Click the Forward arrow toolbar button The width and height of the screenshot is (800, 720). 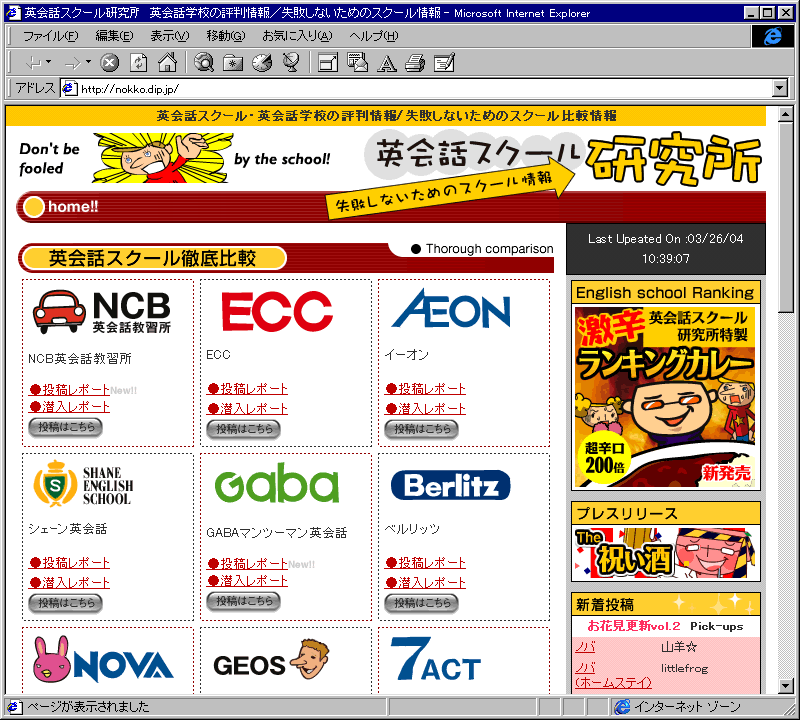click(x=72, y=63)
